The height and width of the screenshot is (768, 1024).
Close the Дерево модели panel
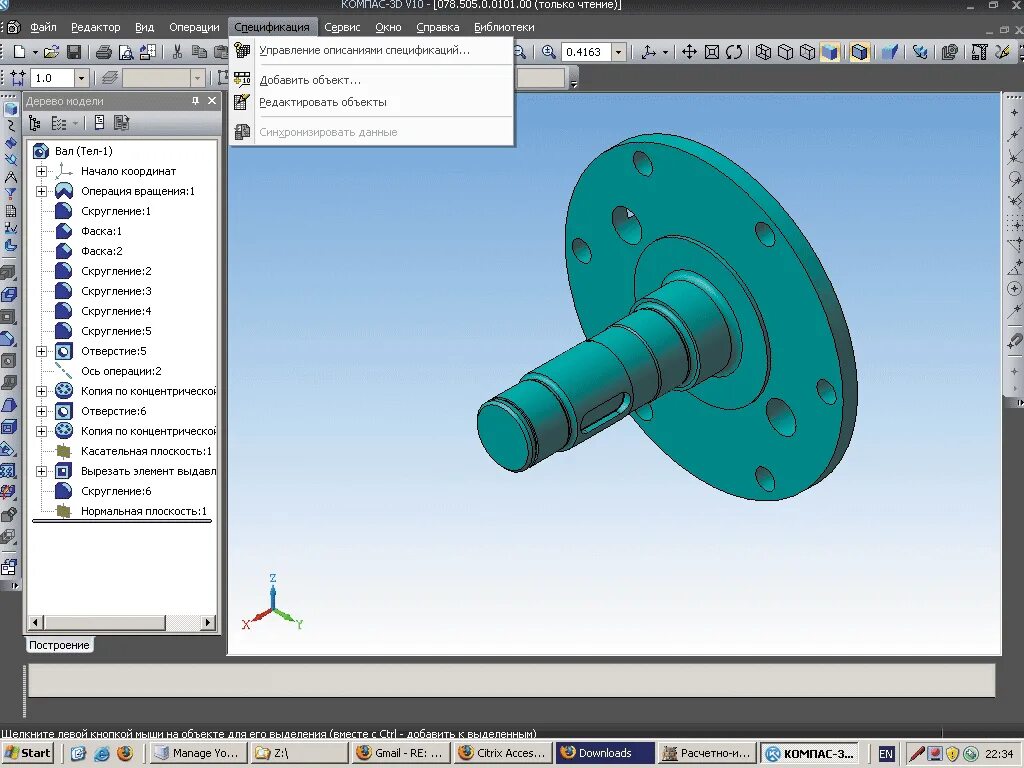click(212, 101)
